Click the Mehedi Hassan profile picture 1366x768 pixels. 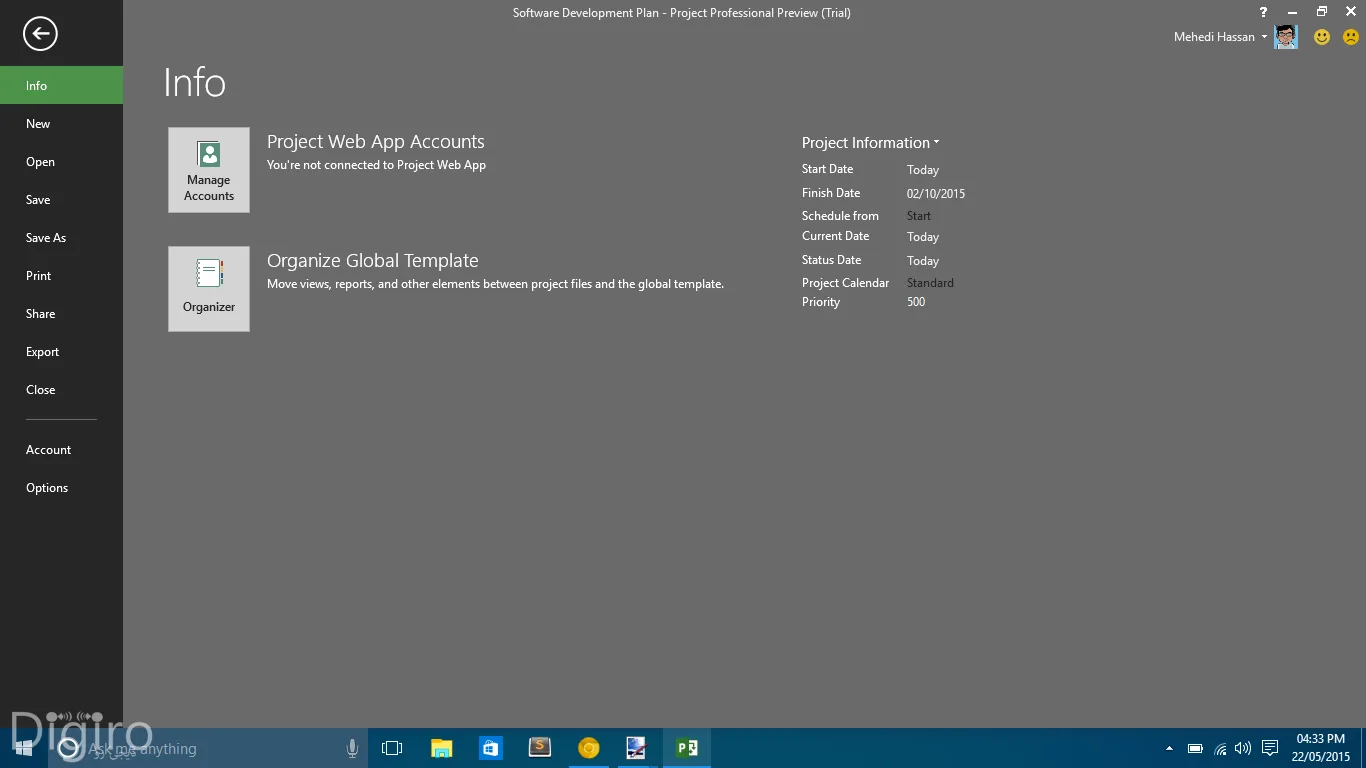pos(1286,37)
